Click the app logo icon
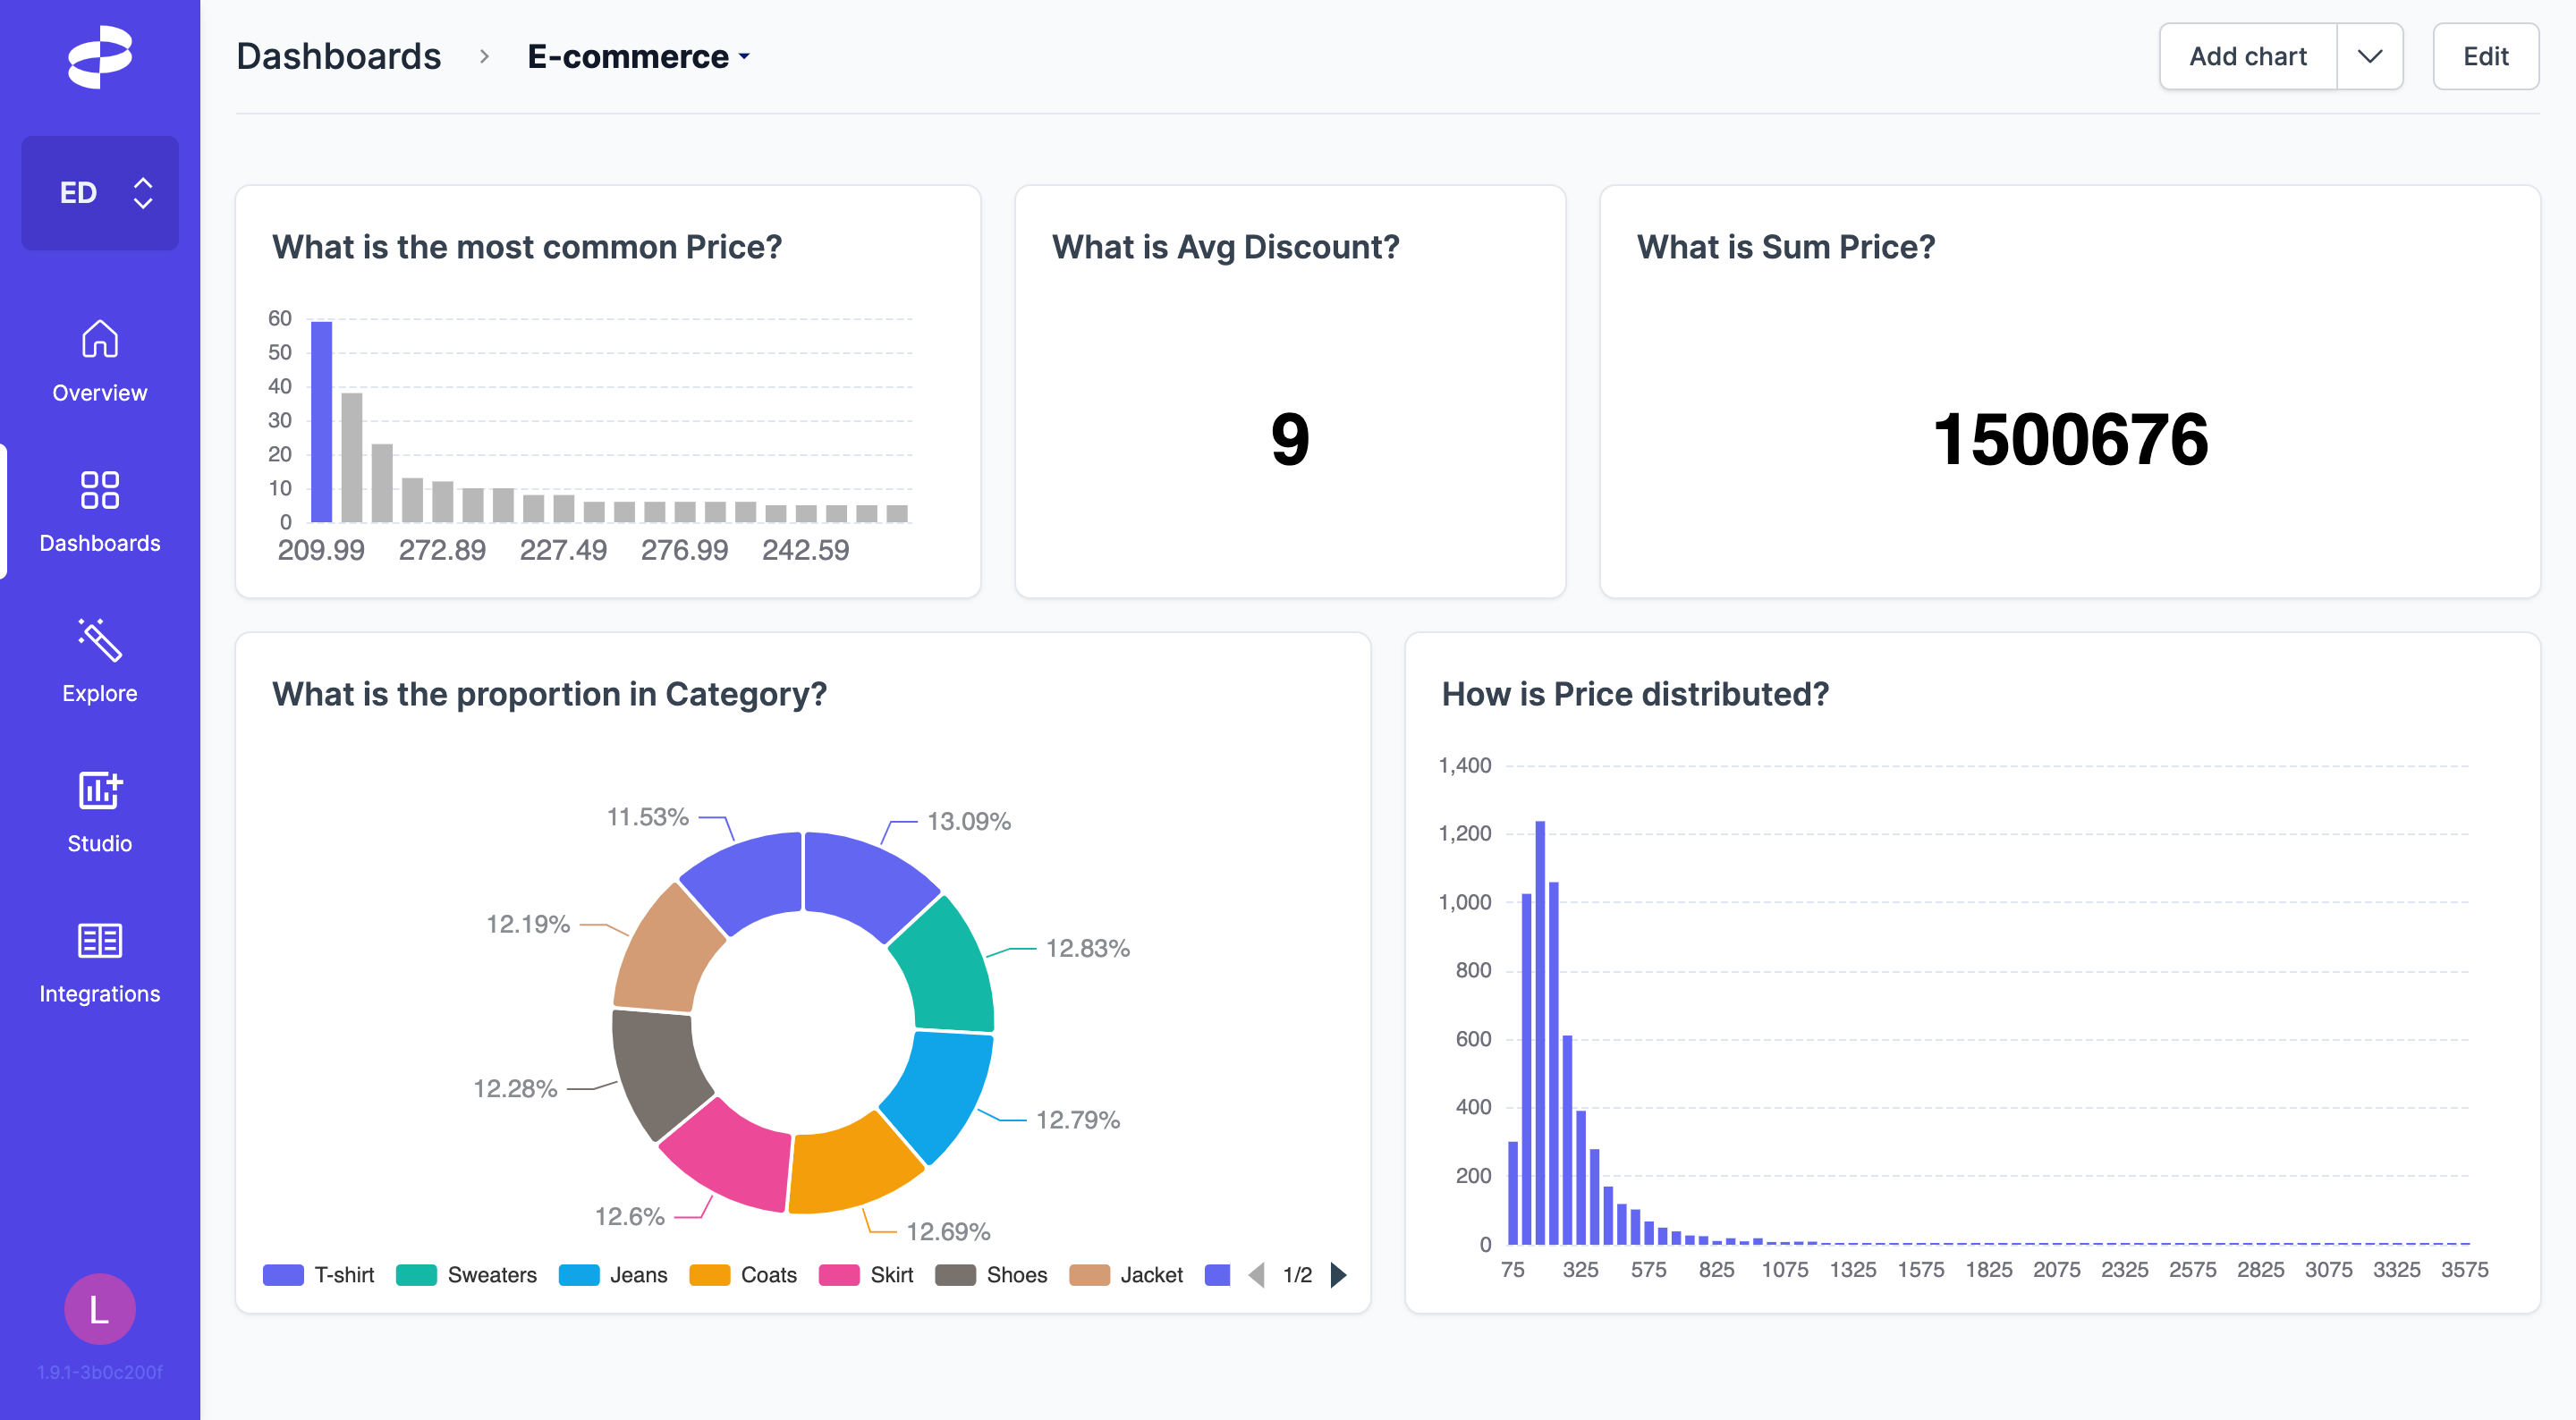The width and height of the screenshot is (2576, 1420). 99,57
